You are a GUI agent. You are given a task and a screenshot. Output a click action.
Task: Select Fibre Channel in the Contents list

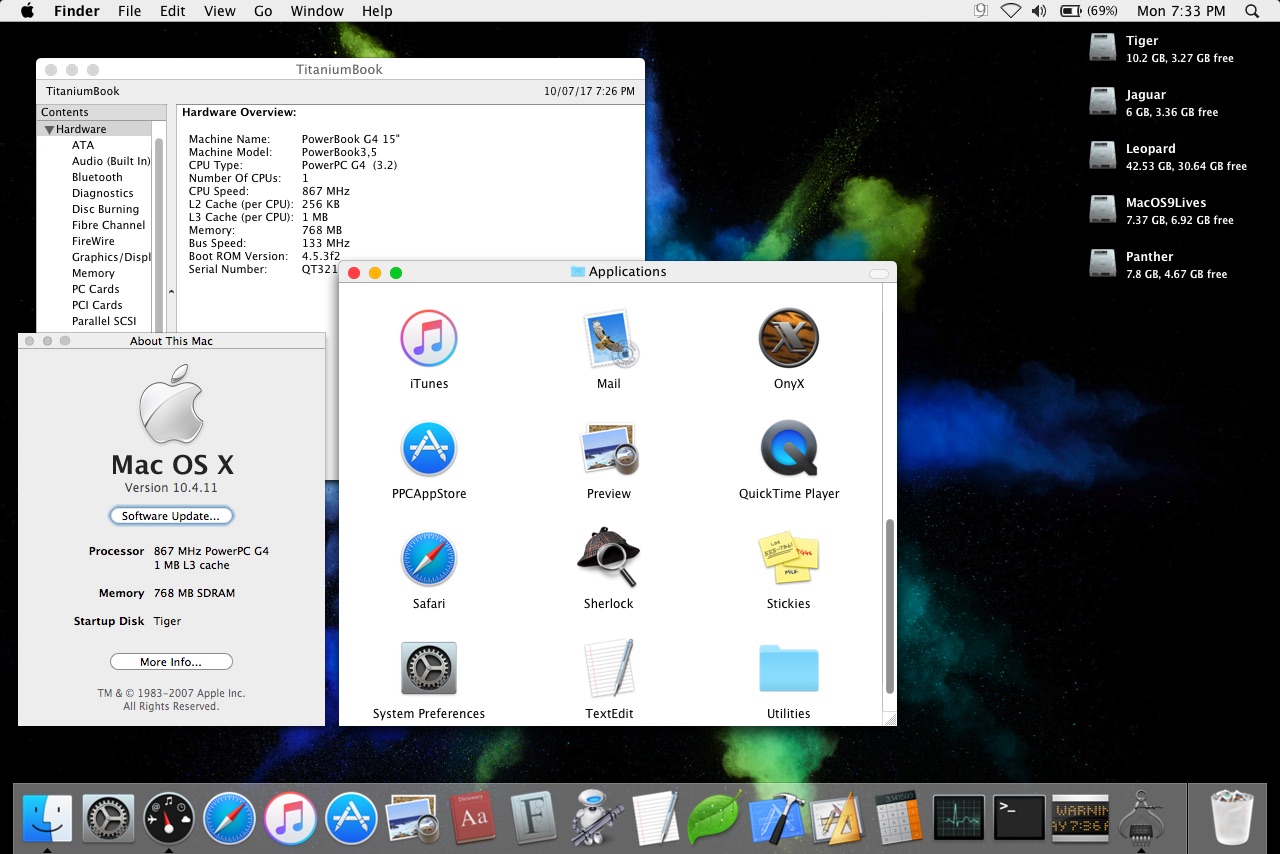108,226
